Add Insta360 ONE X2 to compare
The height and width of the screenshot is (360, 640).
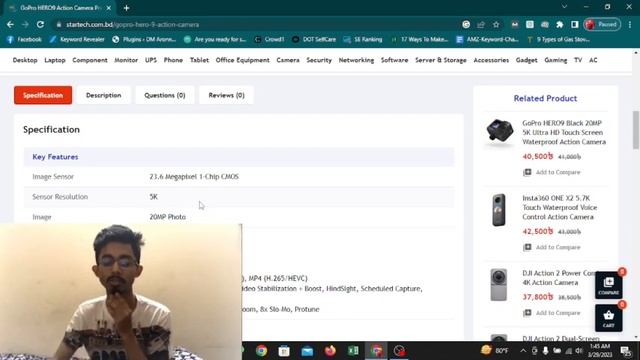coord(552,247)
